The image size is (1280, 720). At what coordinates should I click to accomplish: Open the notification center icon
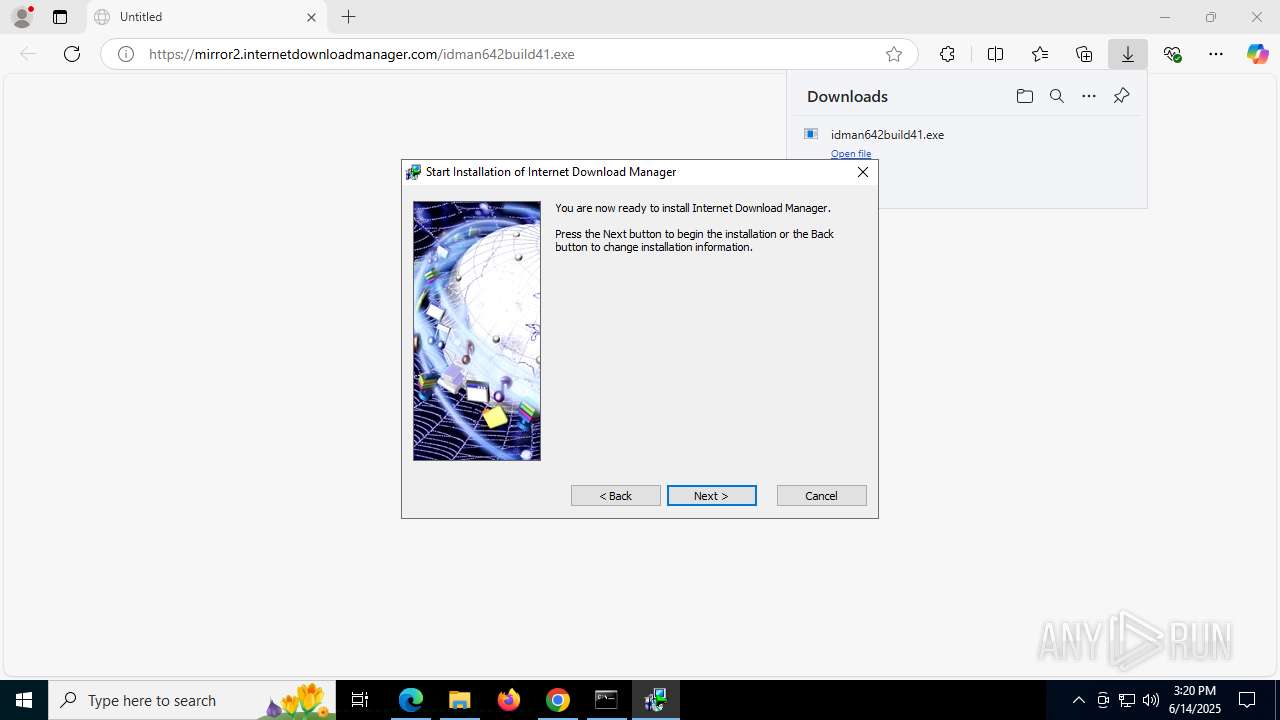point(1247,700)
